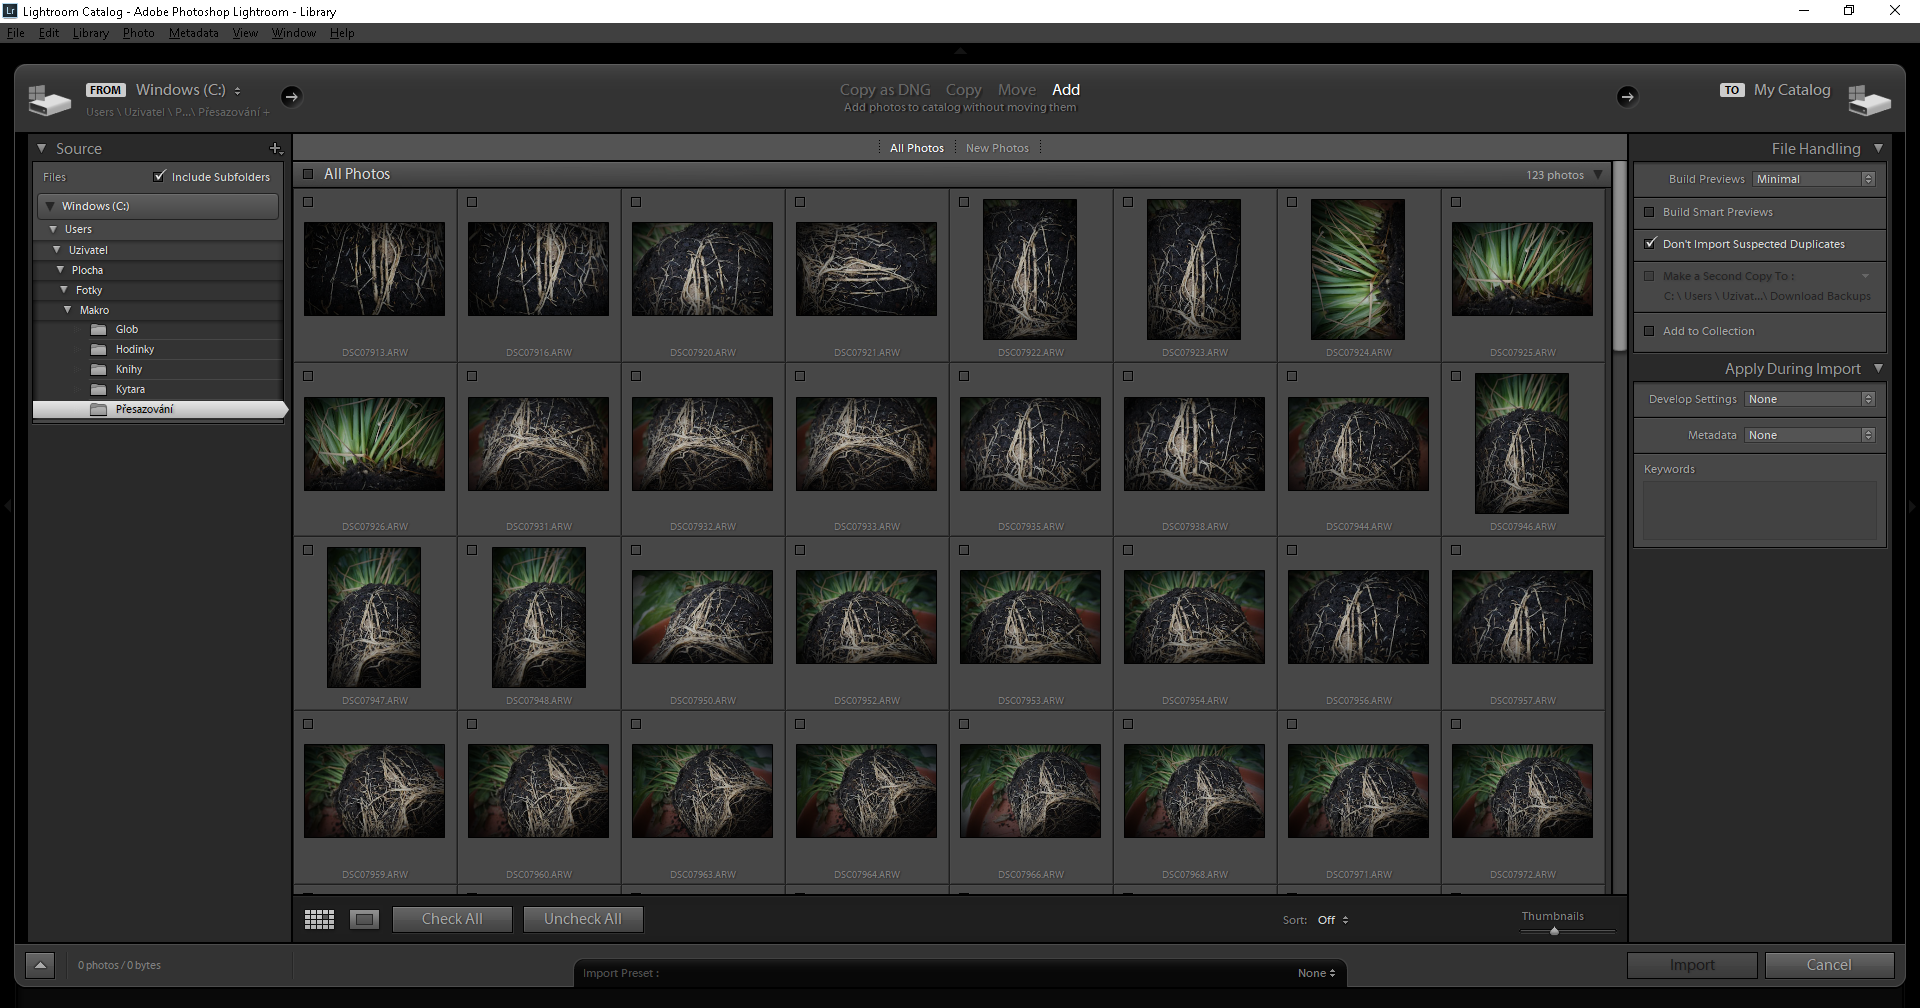Click the source hard drive icon

point(49,99)
